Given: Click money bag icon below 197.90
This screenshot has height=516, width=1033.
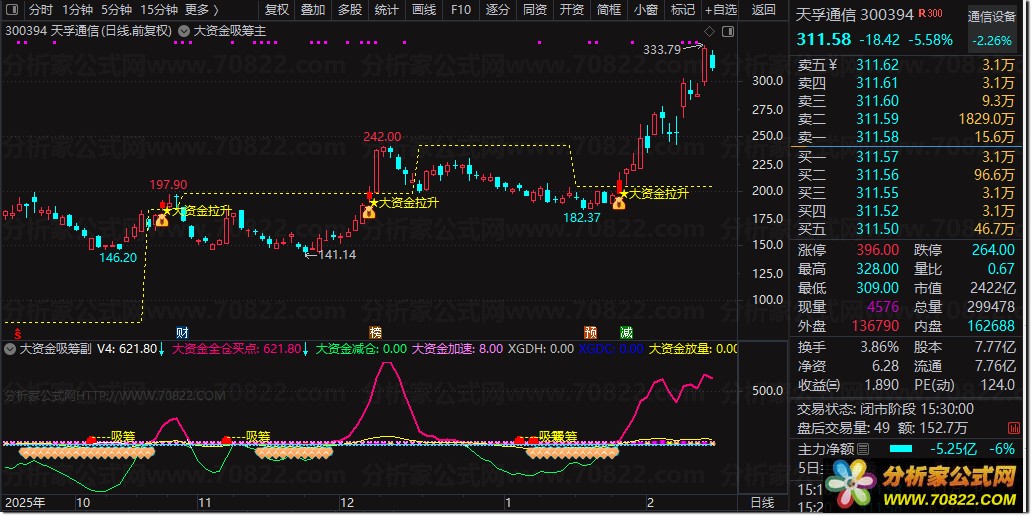Looking at the screenshot, I should click(162, 220).
